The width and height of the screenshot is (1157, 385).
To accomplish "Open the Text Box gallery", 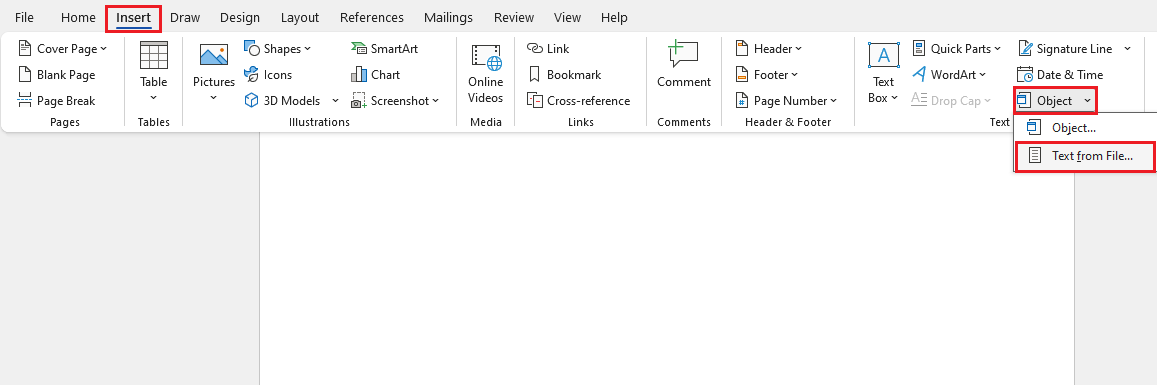I will click(x=883, y=73).
